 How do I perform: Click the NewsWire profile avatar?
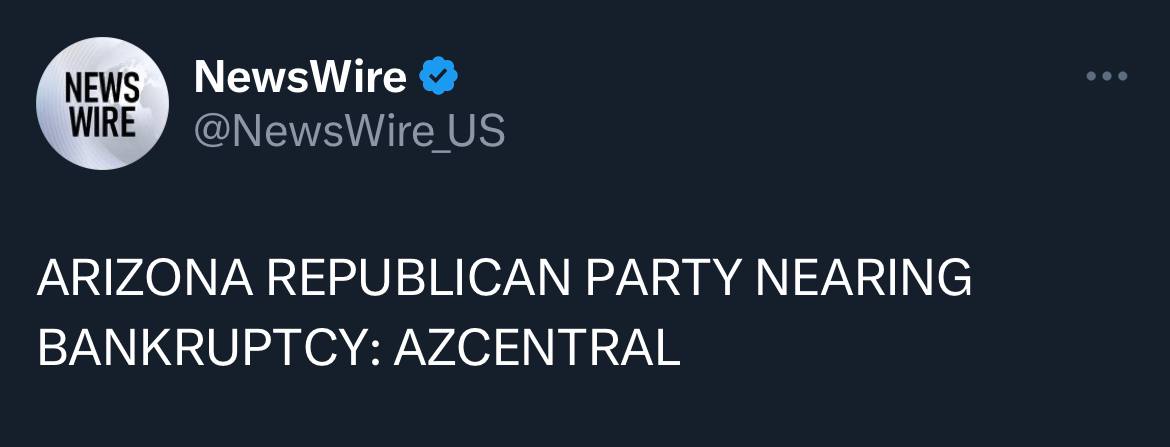(102, 103)
